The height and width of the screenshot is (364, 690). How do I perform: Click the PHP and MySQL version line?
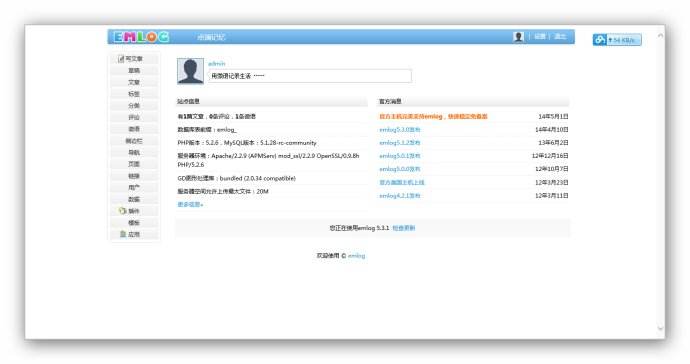[247, 143]
